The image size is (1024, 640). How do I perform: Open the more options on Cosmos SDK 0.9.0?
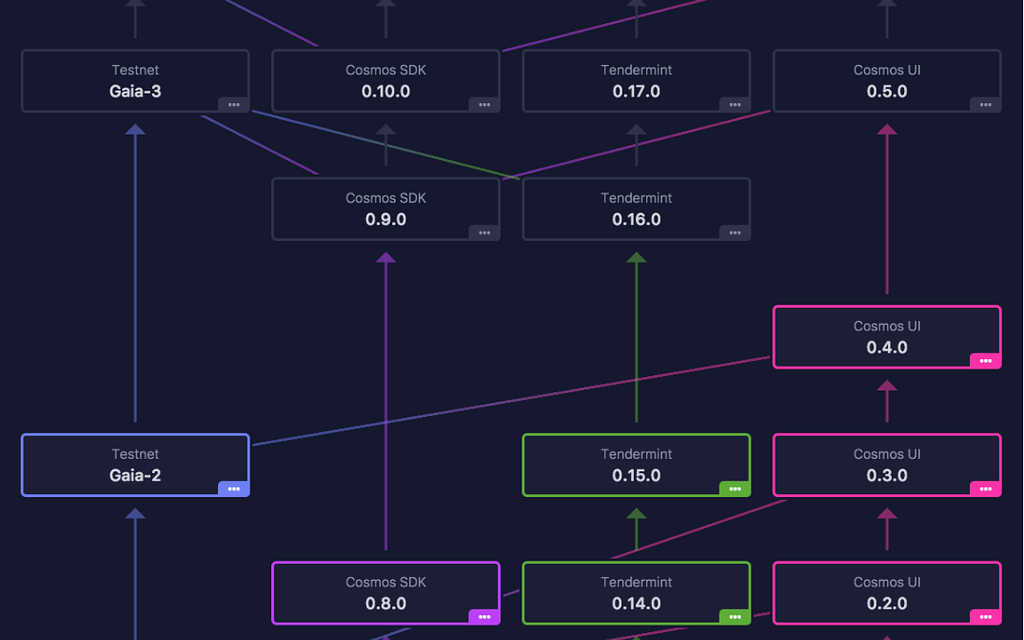tap(485, 232)
